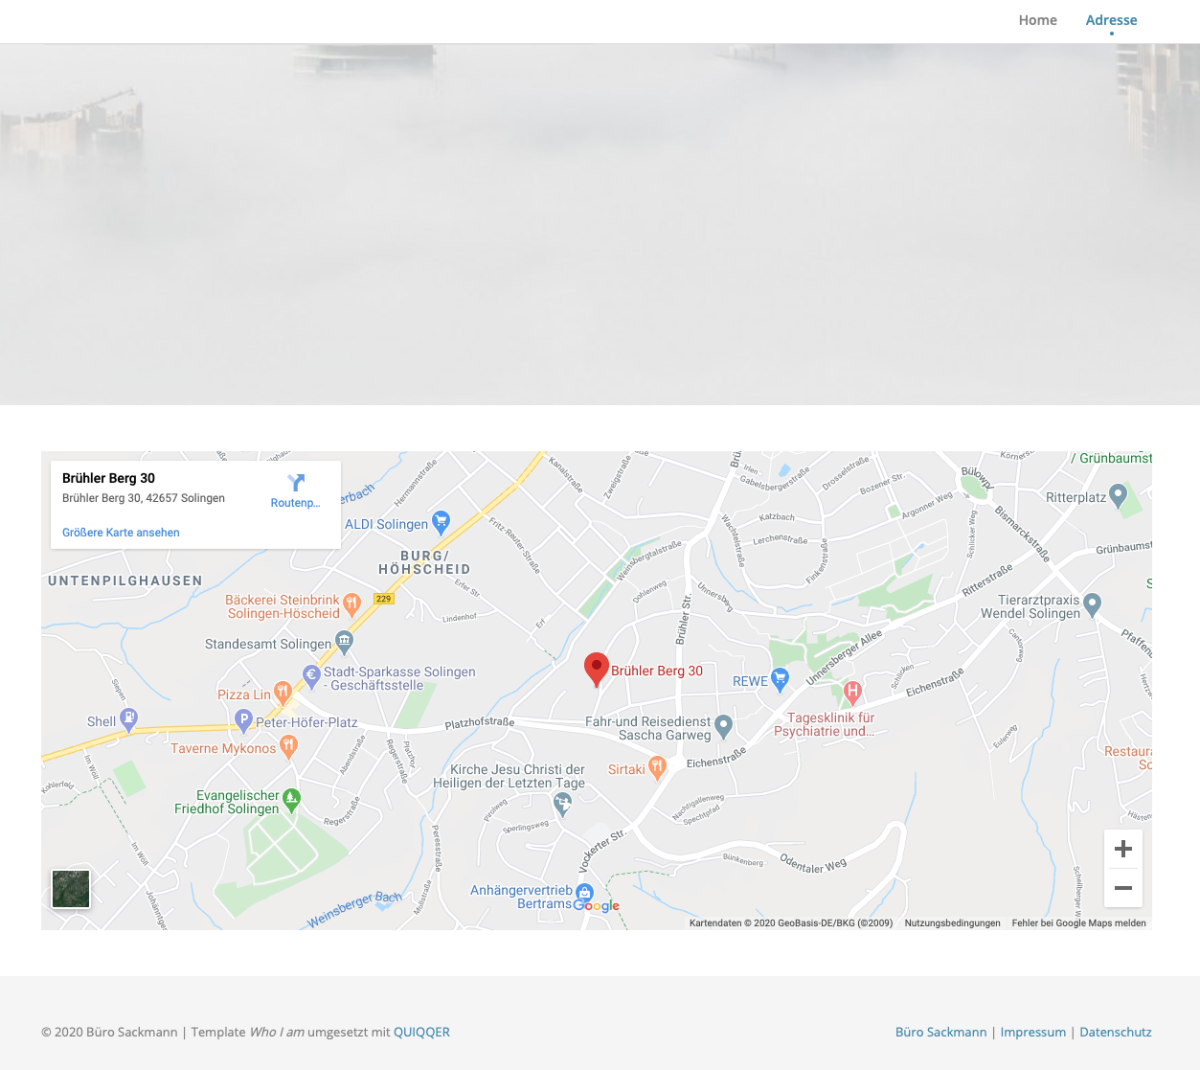This screenshot has width=1200, height=1070.
Task: Open the Routenplaner directions icon
Action: 296,483
